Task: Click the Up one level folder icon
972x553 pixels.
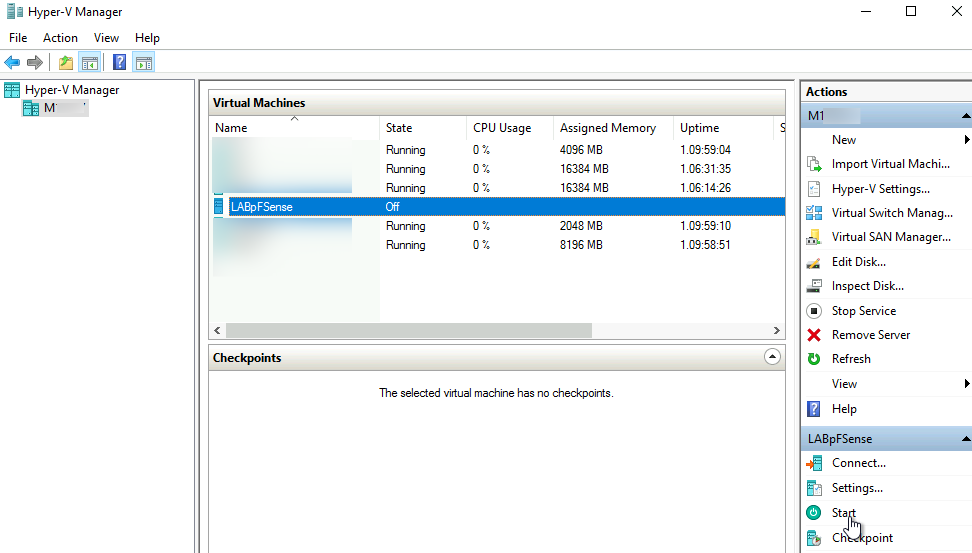Action: click(66, 63)
